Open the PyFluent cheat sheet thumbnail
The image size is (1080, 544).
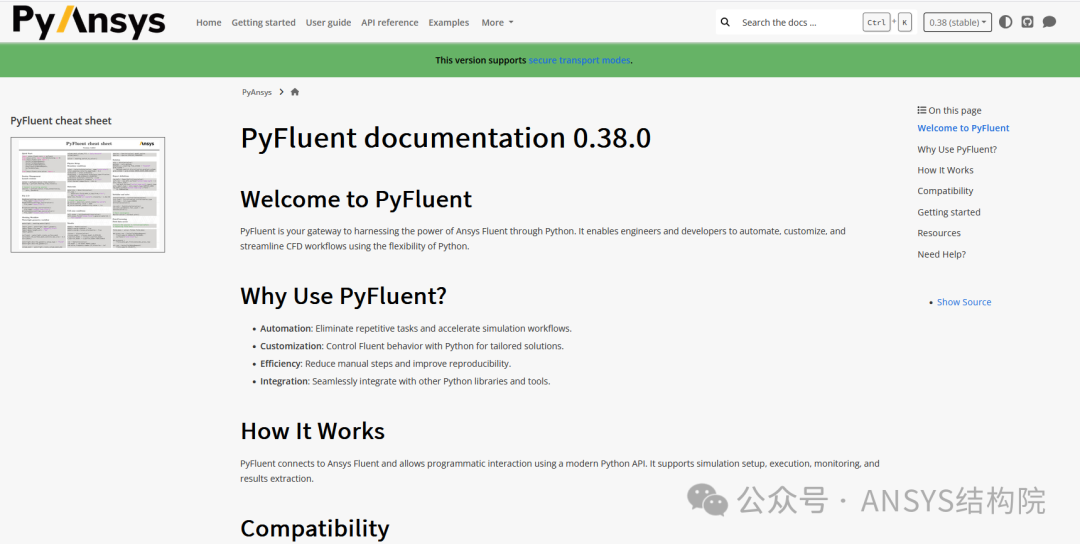(87, 195)
